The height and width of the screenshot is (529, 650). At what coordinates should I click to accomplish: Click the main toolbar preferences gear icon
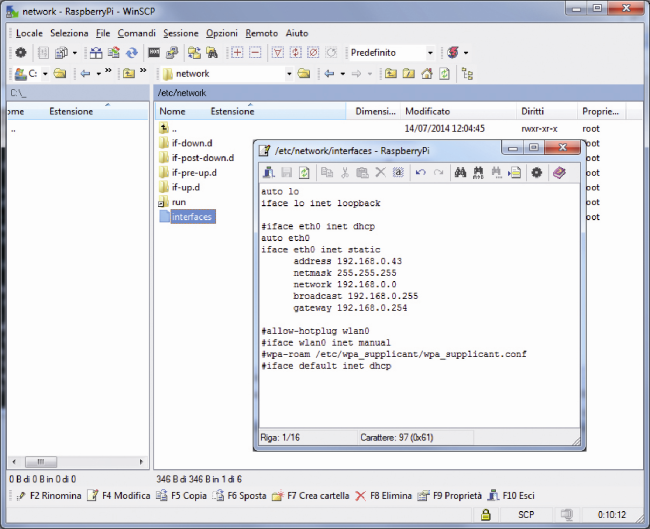20,52
